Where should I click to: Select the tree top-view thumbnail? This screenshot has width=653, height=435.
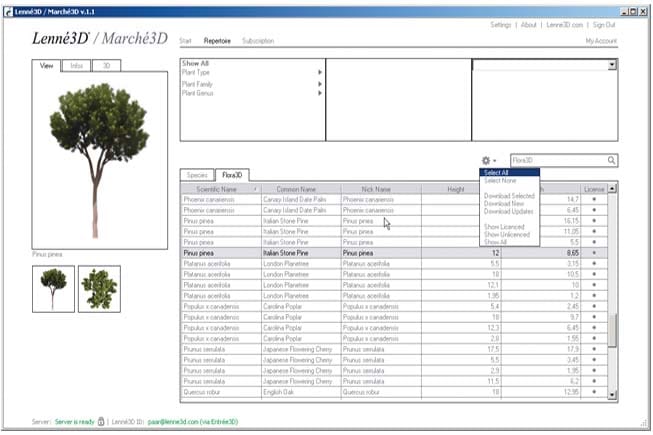click(99, 289)
